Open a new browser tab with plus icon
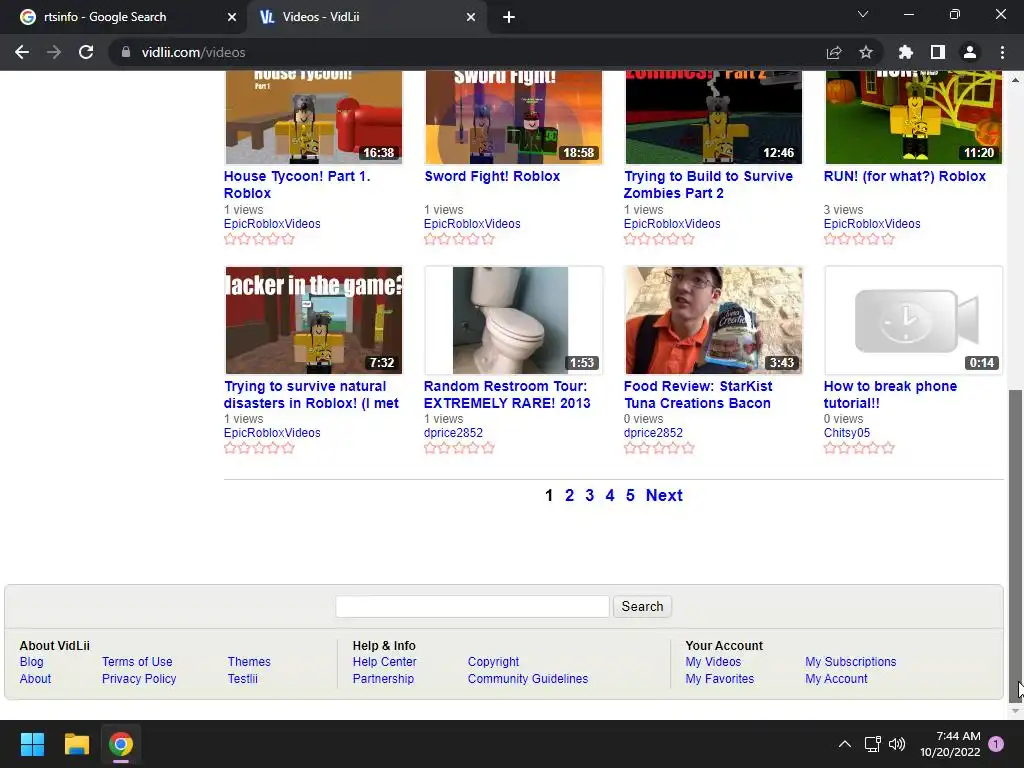 [x=509, y=18]
